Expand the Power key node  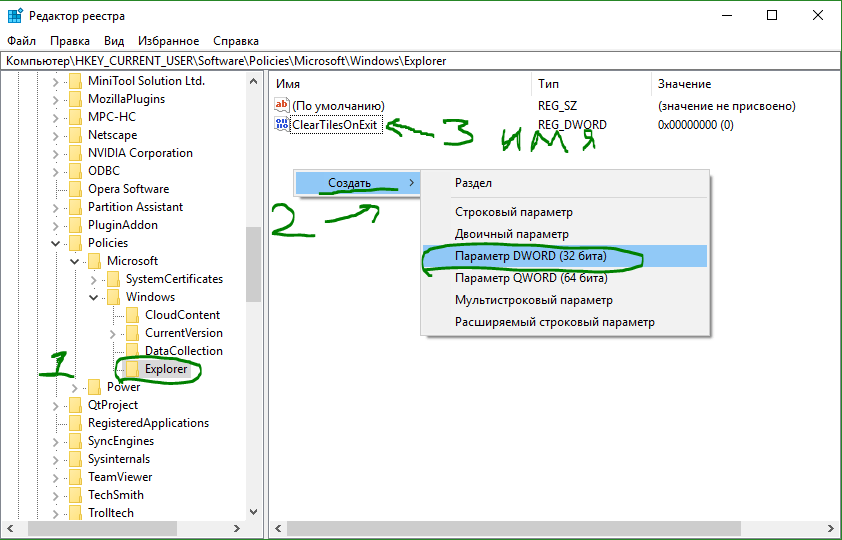pyautogui.click(x=75, y=387)
